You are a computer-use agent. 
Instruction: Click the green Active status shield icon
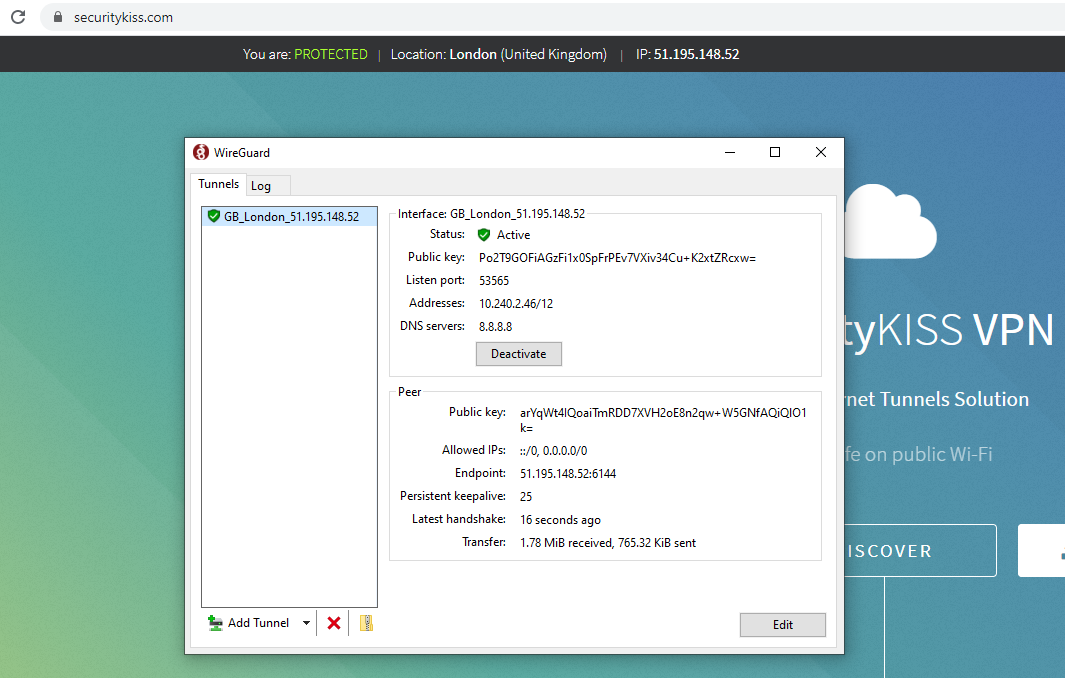(x=484, y=234)
